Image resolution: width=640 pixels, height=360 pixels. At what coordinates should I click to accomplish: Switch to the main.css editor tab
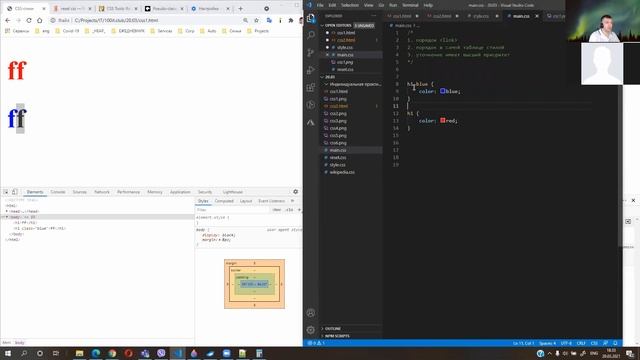click(521, 16)
